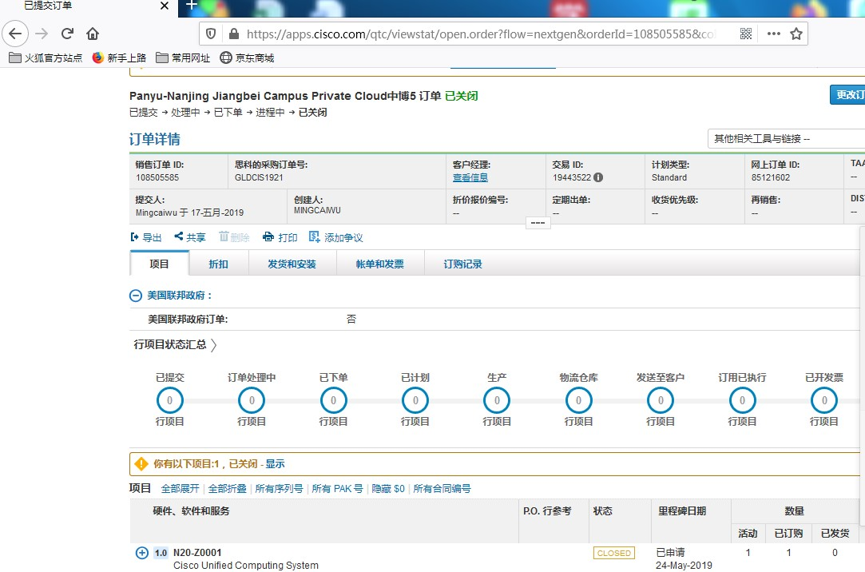Click 已开发票 status circle

(x=824, y=400)
